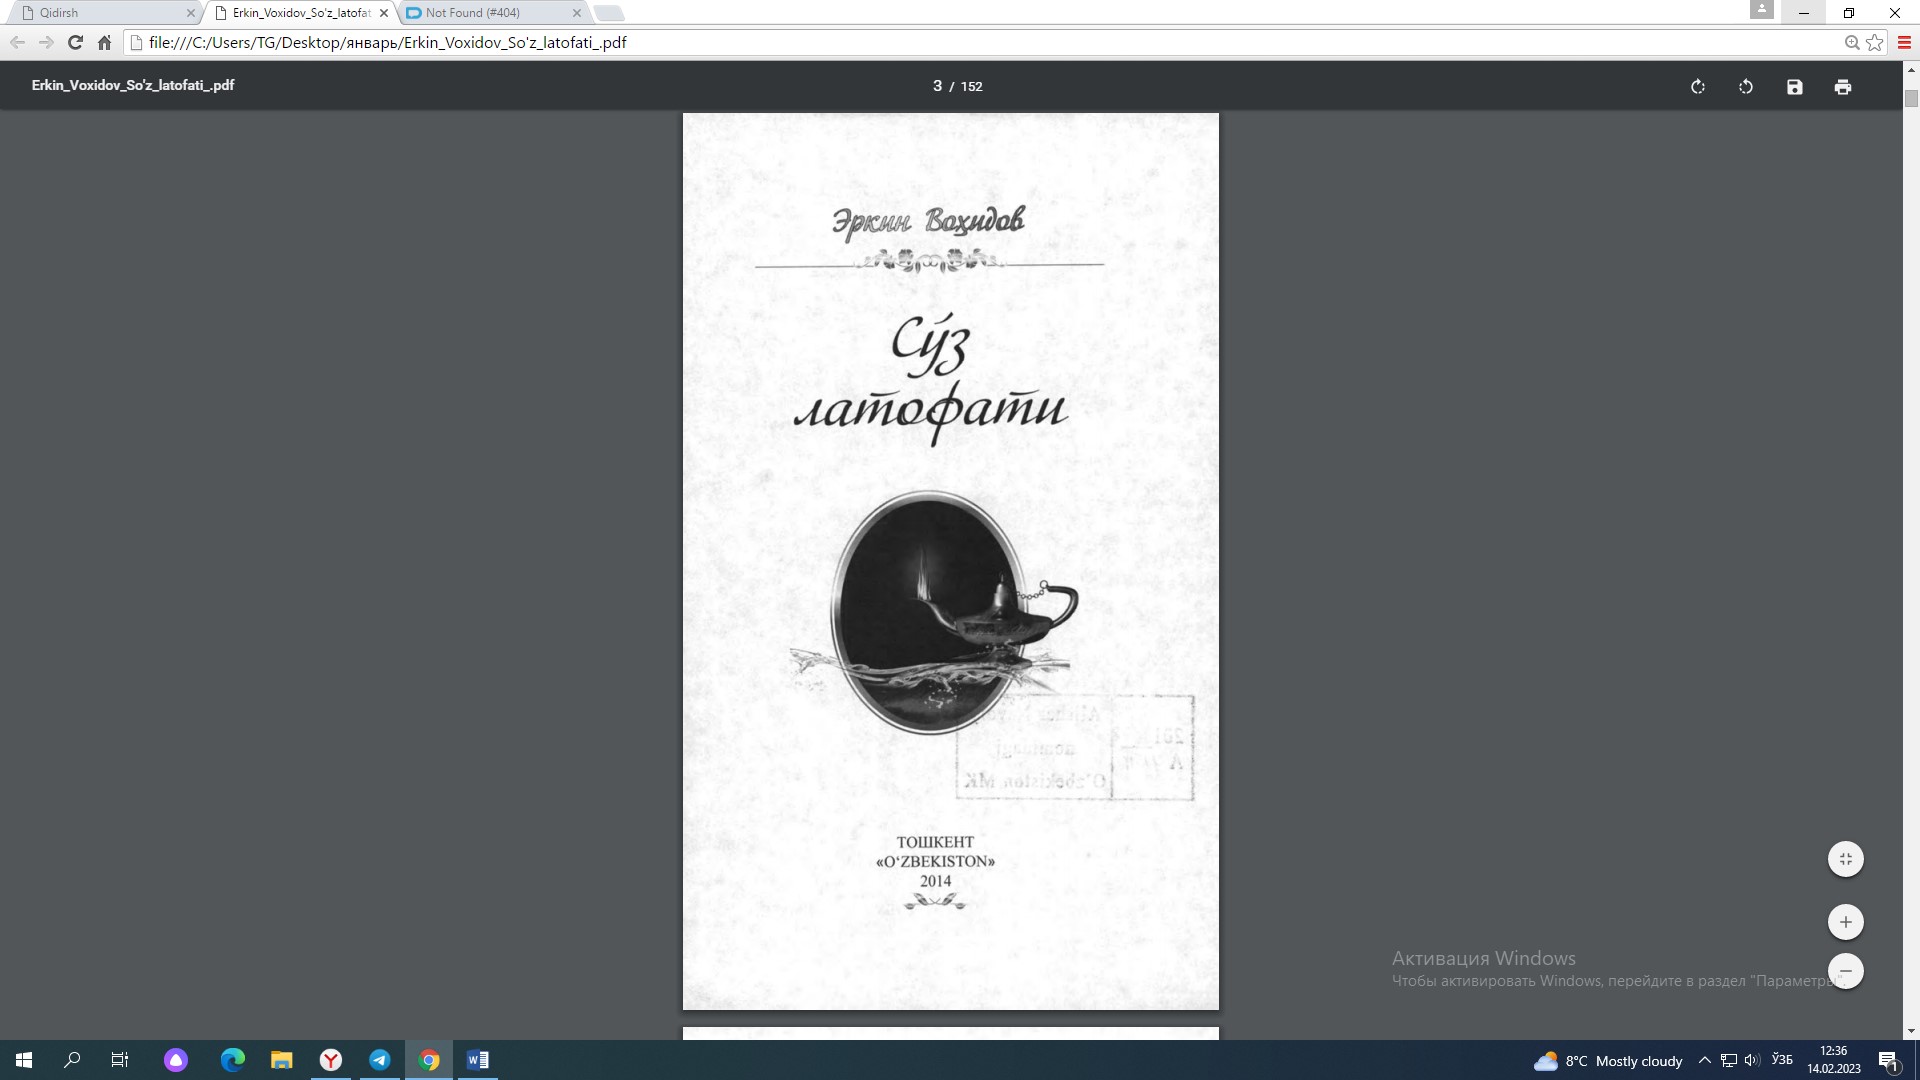Zoom in with the plus button

(x=1845, y=922)
